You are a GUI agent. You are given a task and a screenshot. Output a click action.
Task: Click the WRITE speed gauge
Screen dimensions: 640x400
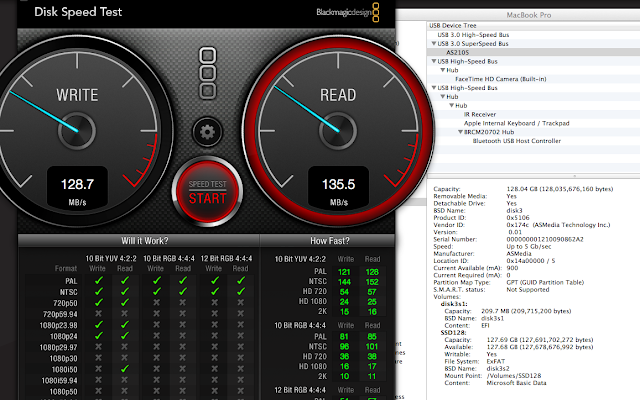pos(77,131)
